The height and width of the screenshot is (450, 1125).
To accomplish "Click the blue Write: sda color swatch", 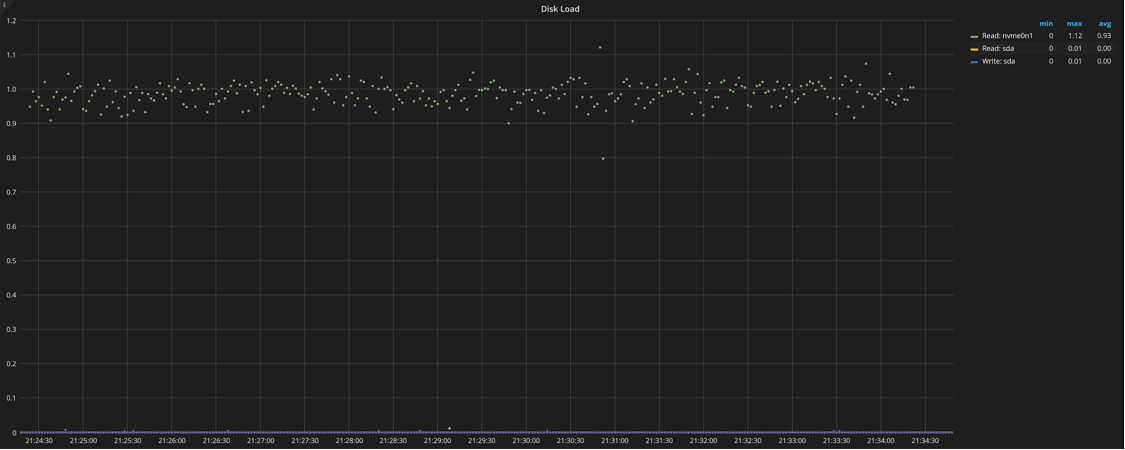I will (x=974, y=62).
